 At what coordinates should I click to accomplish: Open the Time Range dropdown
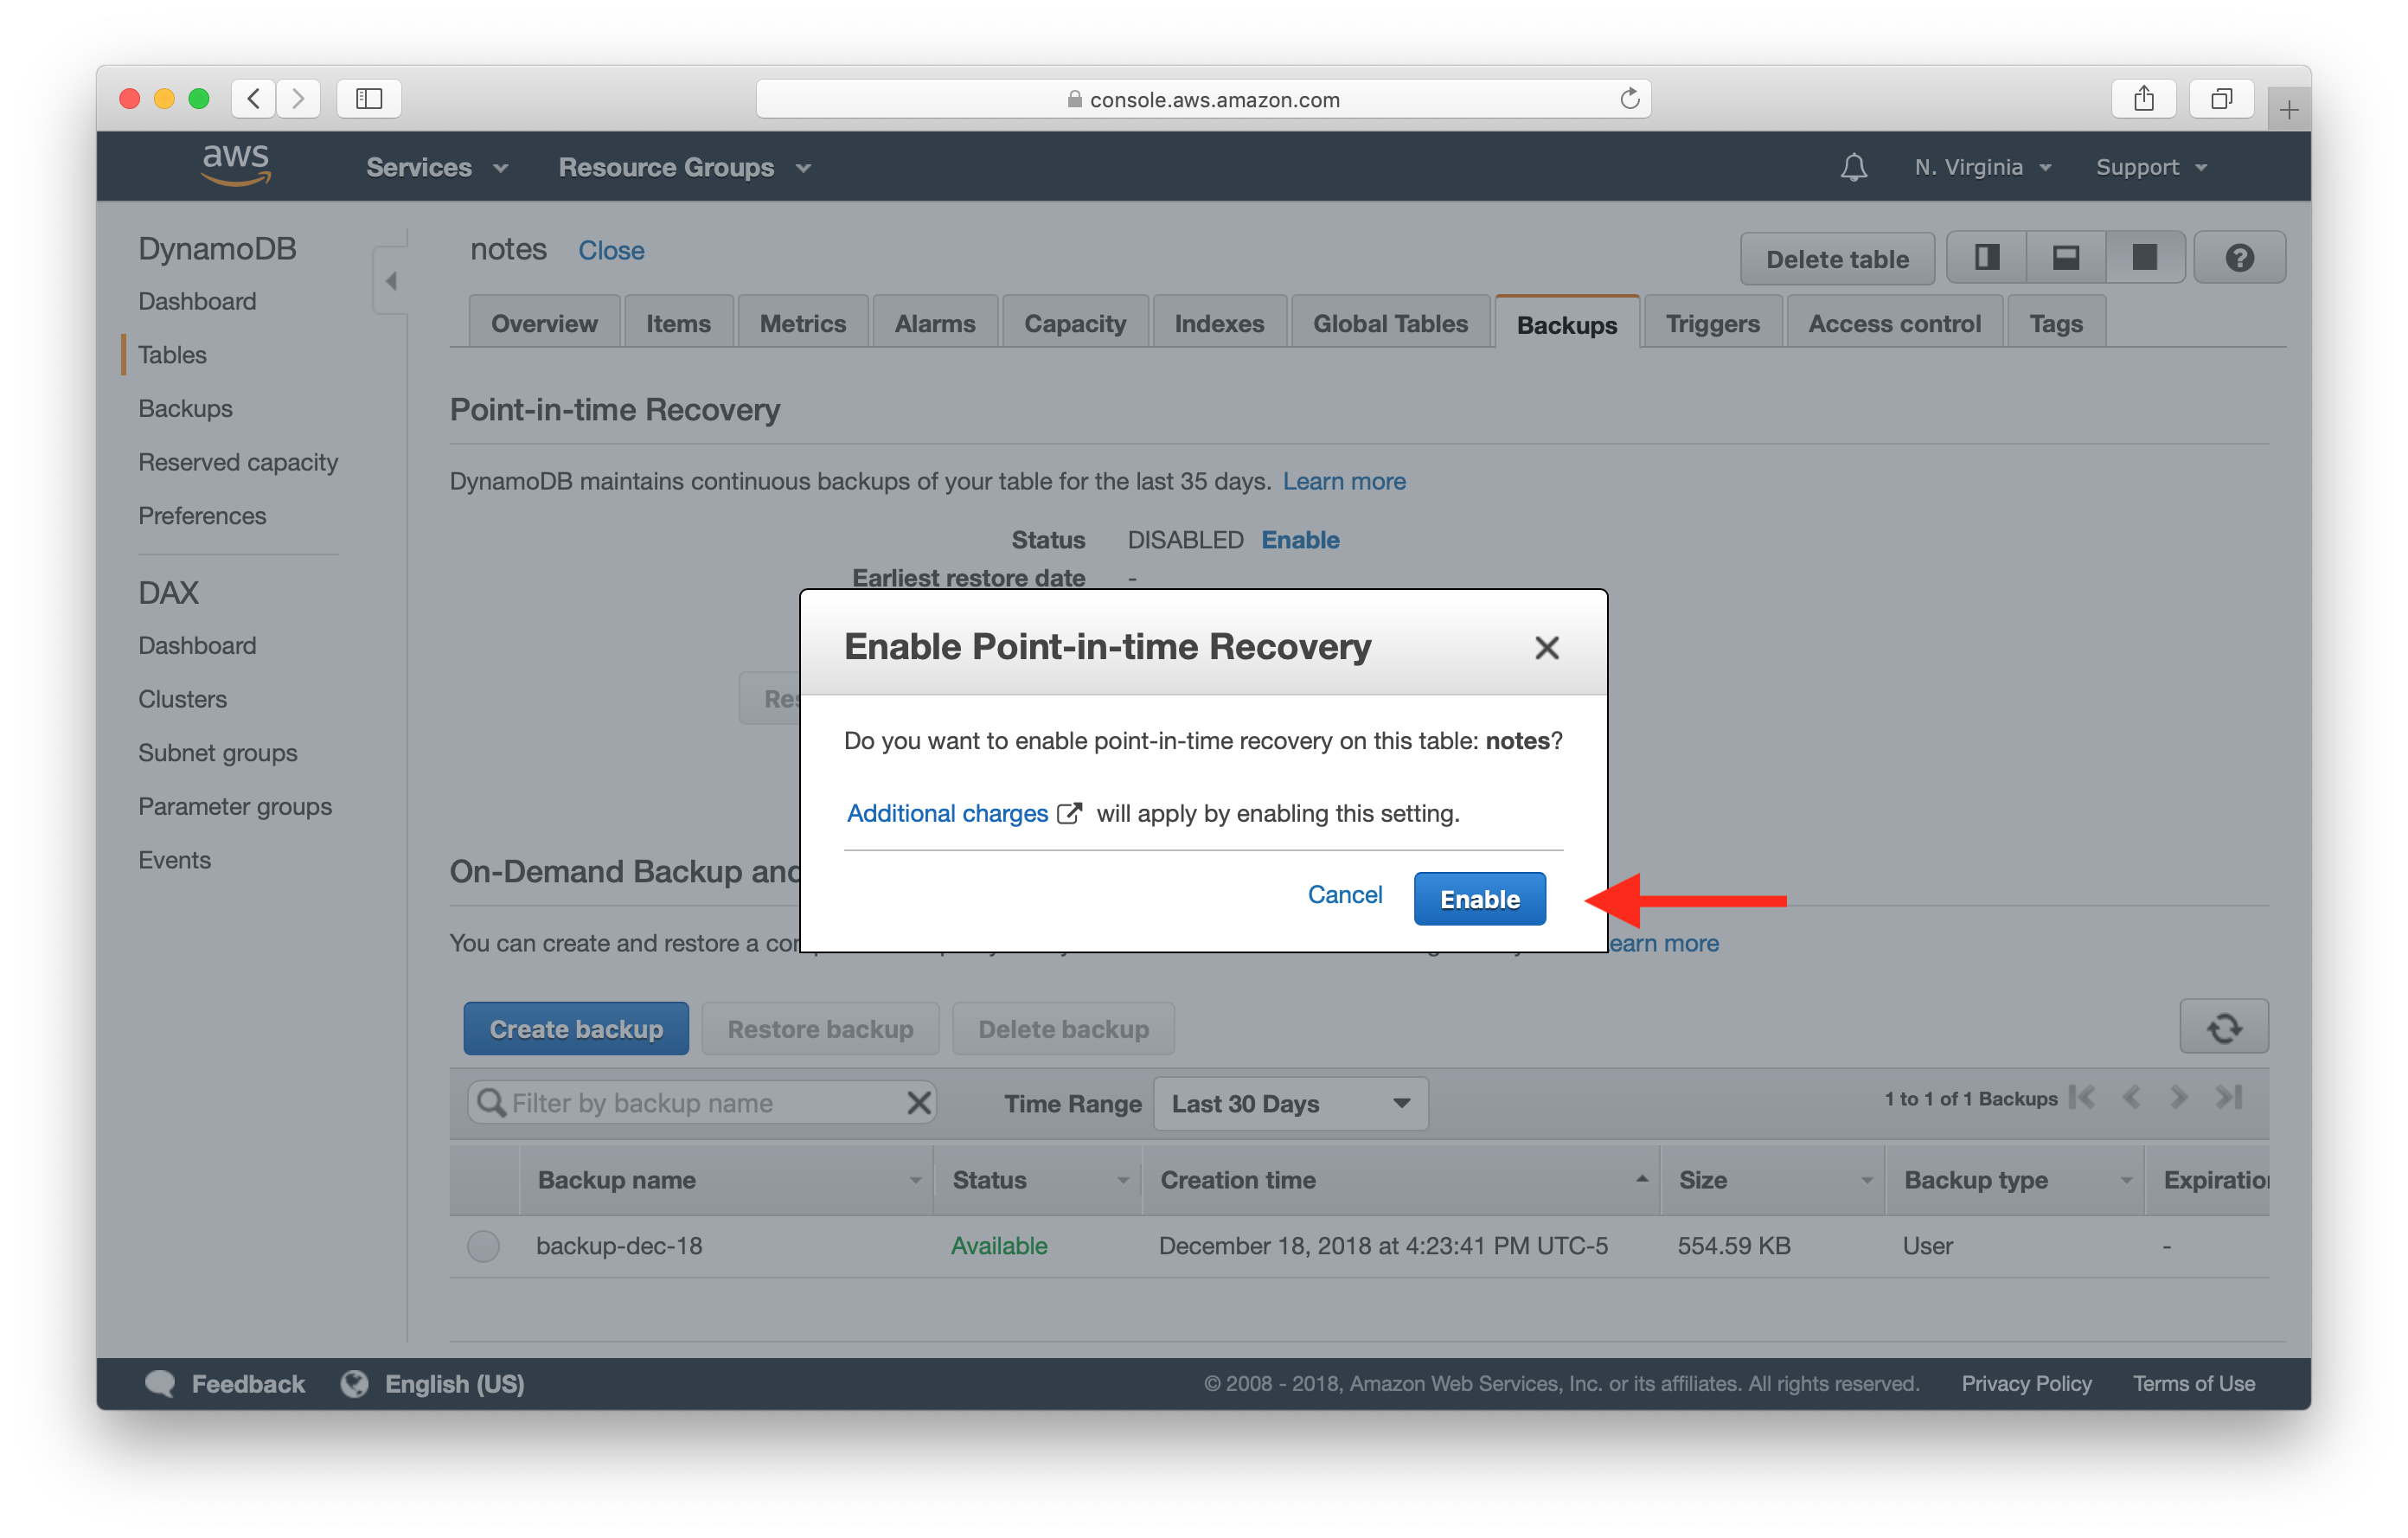point(1290,1104)
